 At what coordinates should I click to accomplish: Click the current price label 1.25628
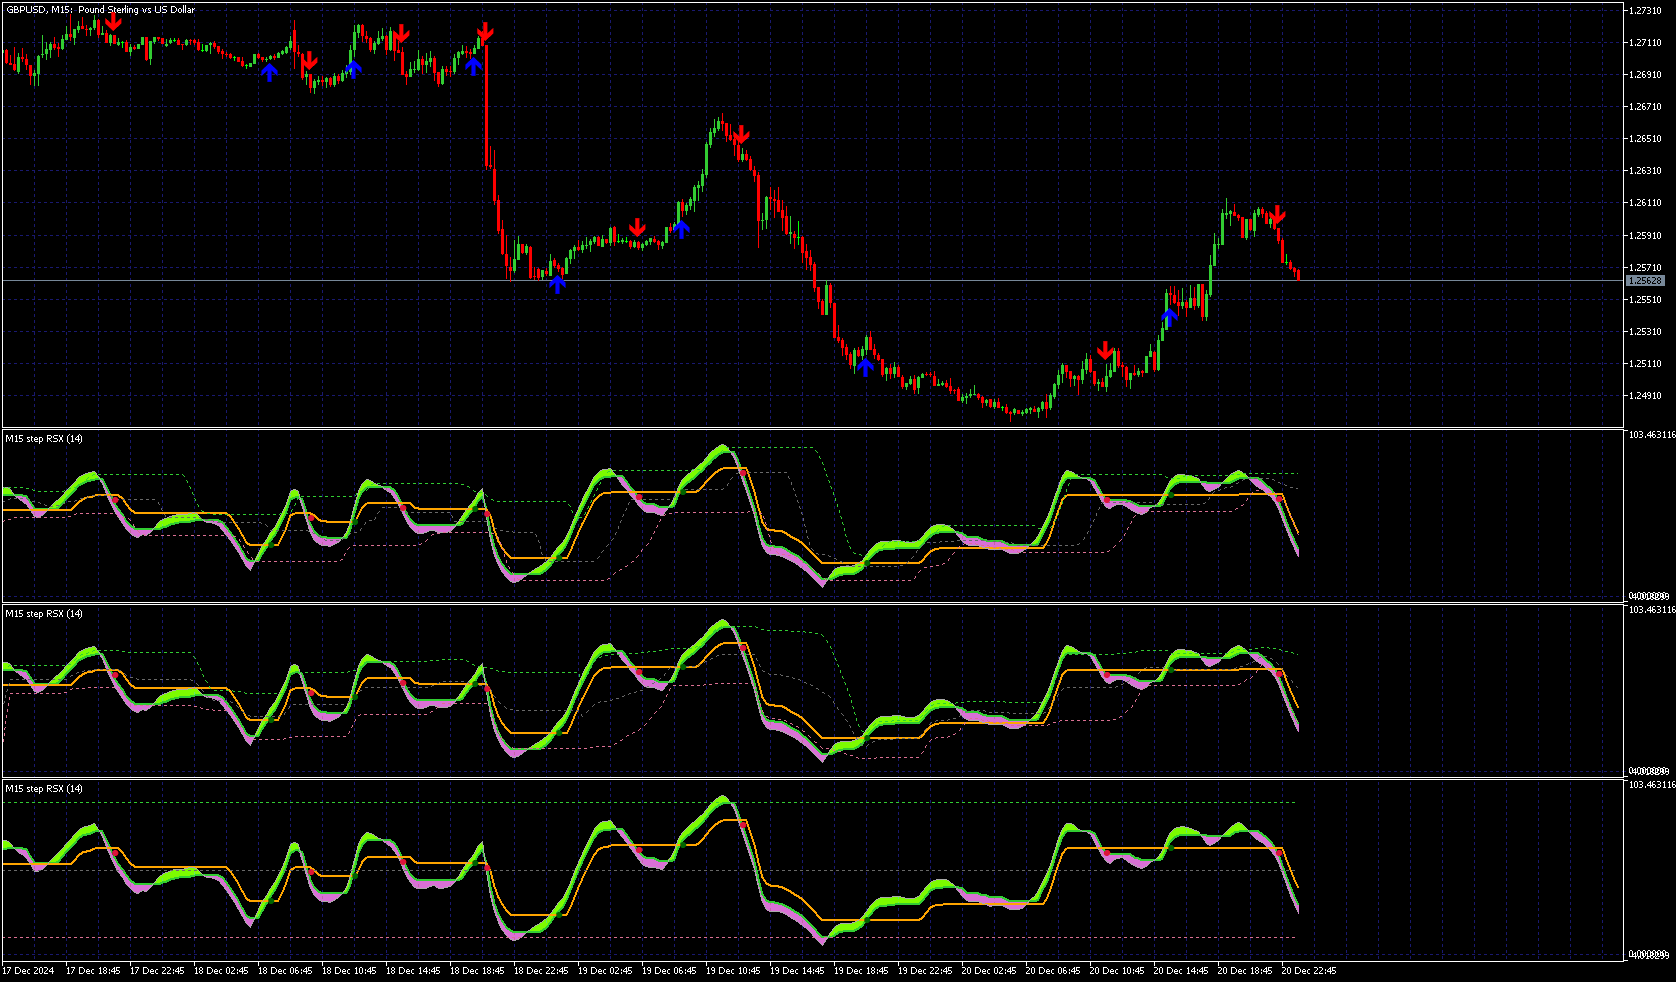pyautogui.click(x=1646, y=281)
